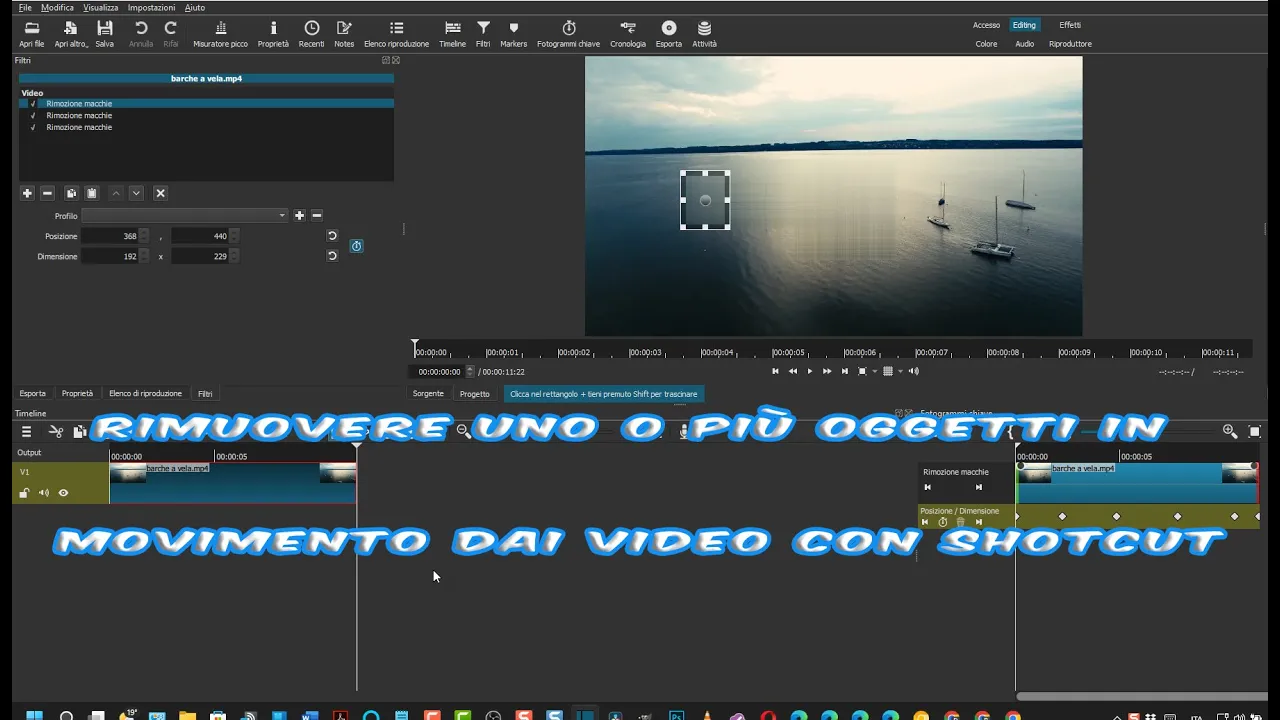Reset the Posizione values
Viewport: 1280px width, 720px height.
pyautogui.click(x=332, y=236)
